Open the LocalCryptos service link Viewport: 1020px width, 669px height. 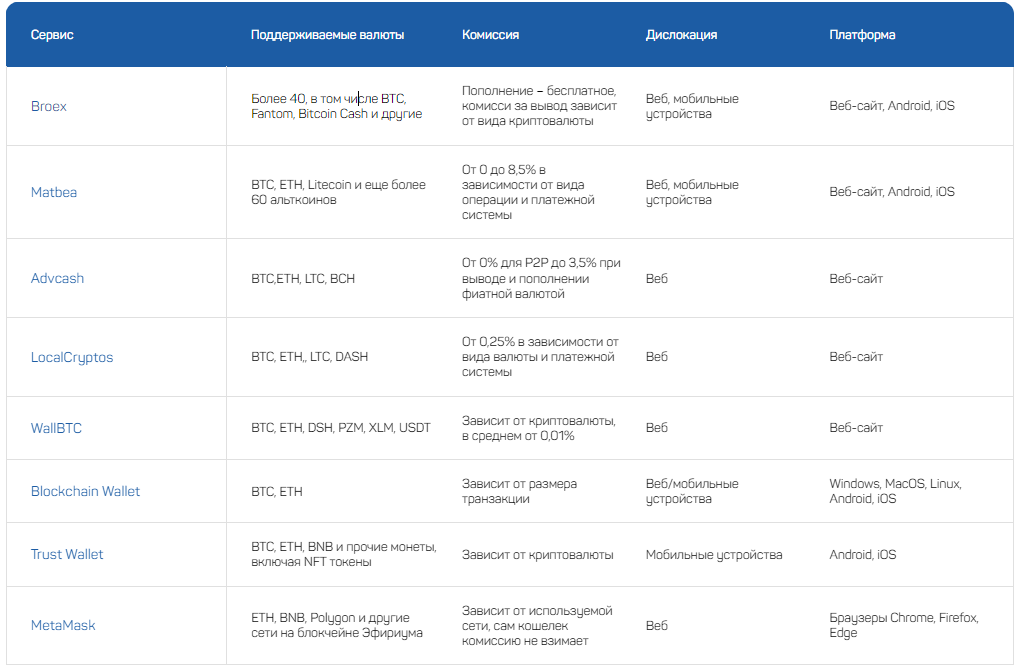72,357
